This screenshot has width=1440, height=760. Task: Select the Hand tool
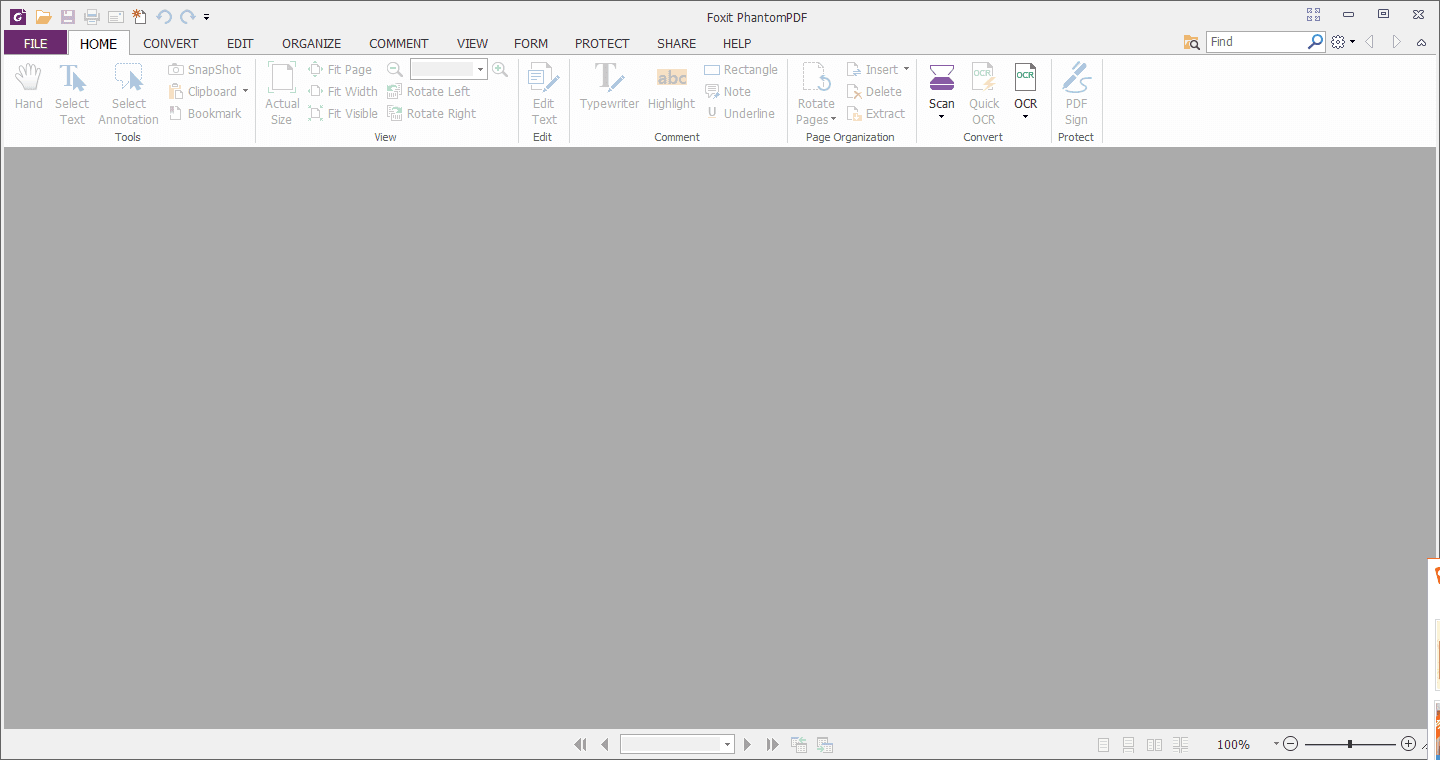[28, 87]
